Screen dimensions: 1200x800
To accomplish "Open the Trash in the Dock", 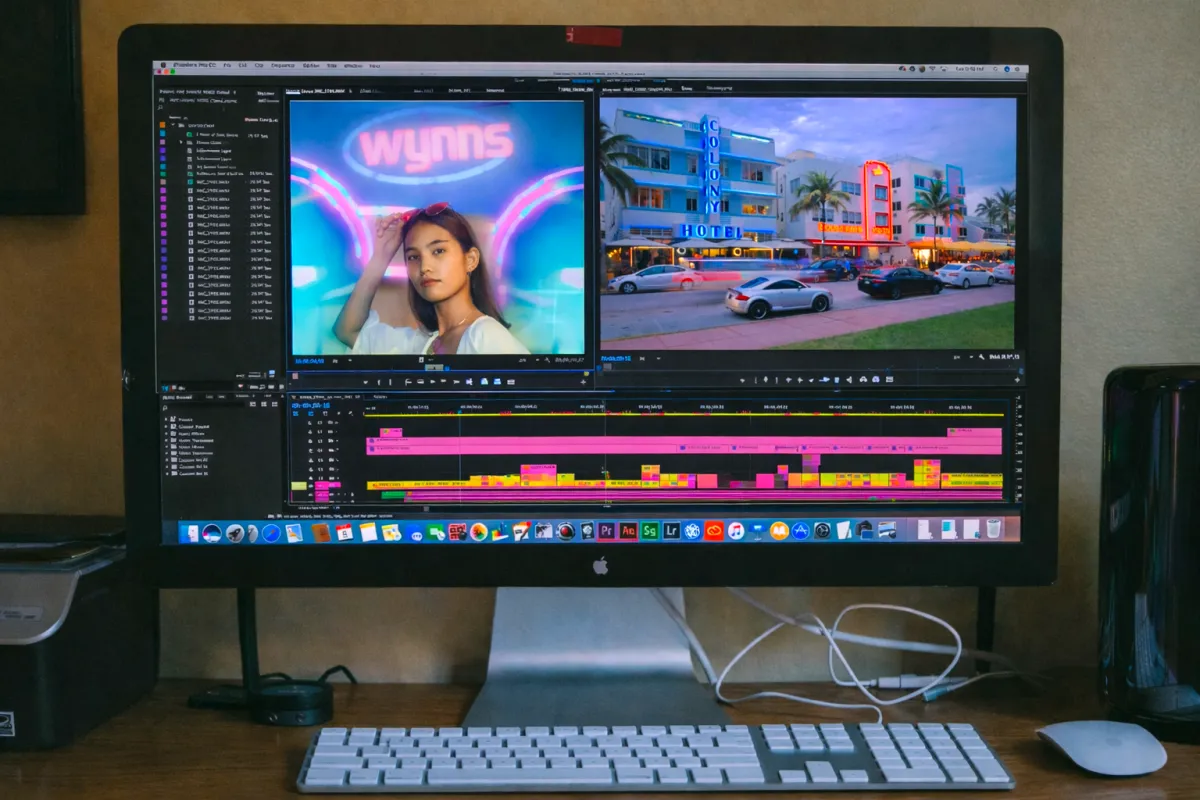I will tap(993, 529).
